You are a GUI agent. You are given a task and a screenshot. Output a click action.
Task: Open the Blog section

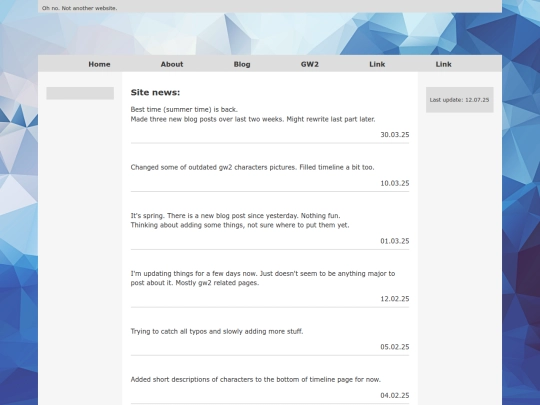point(242,64)
